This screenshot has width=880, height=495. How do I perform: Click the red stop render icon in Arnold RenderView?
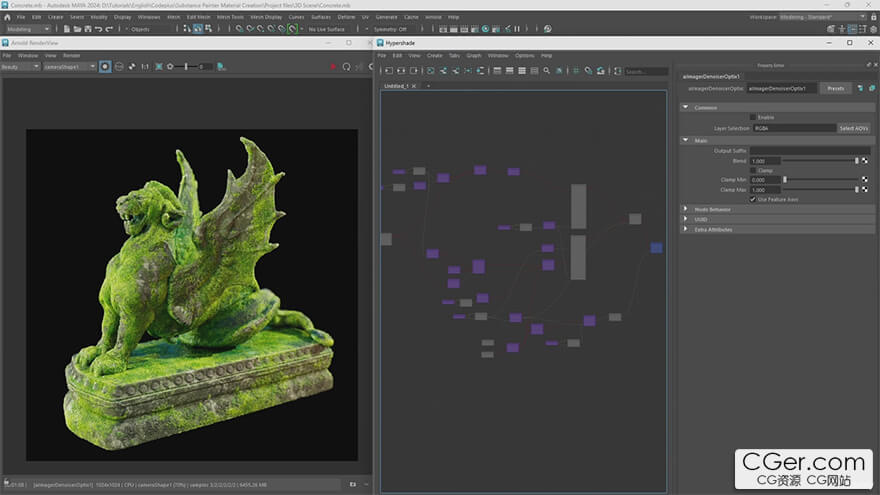coord(333,67)
